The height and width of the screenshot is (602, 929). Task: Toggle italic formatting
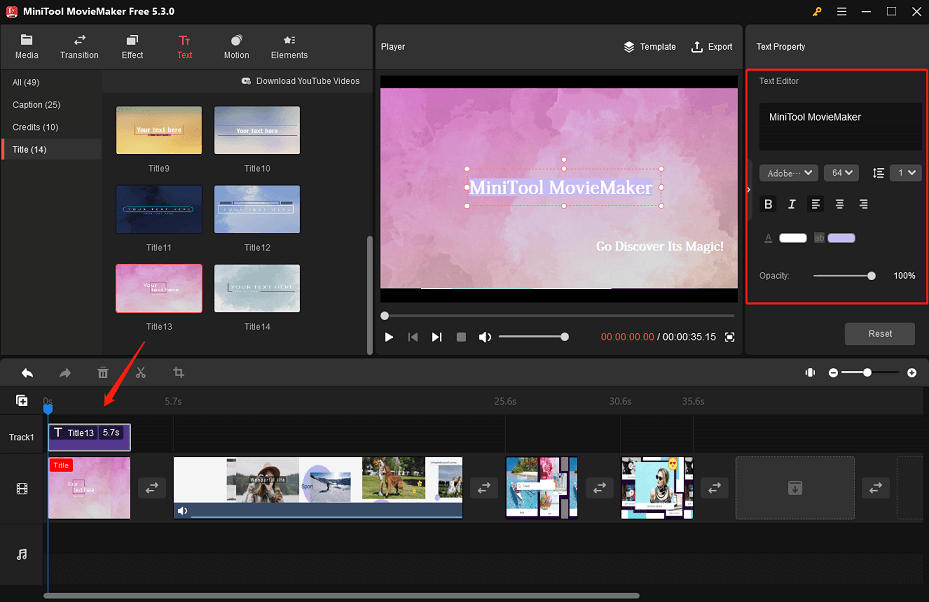792,204
